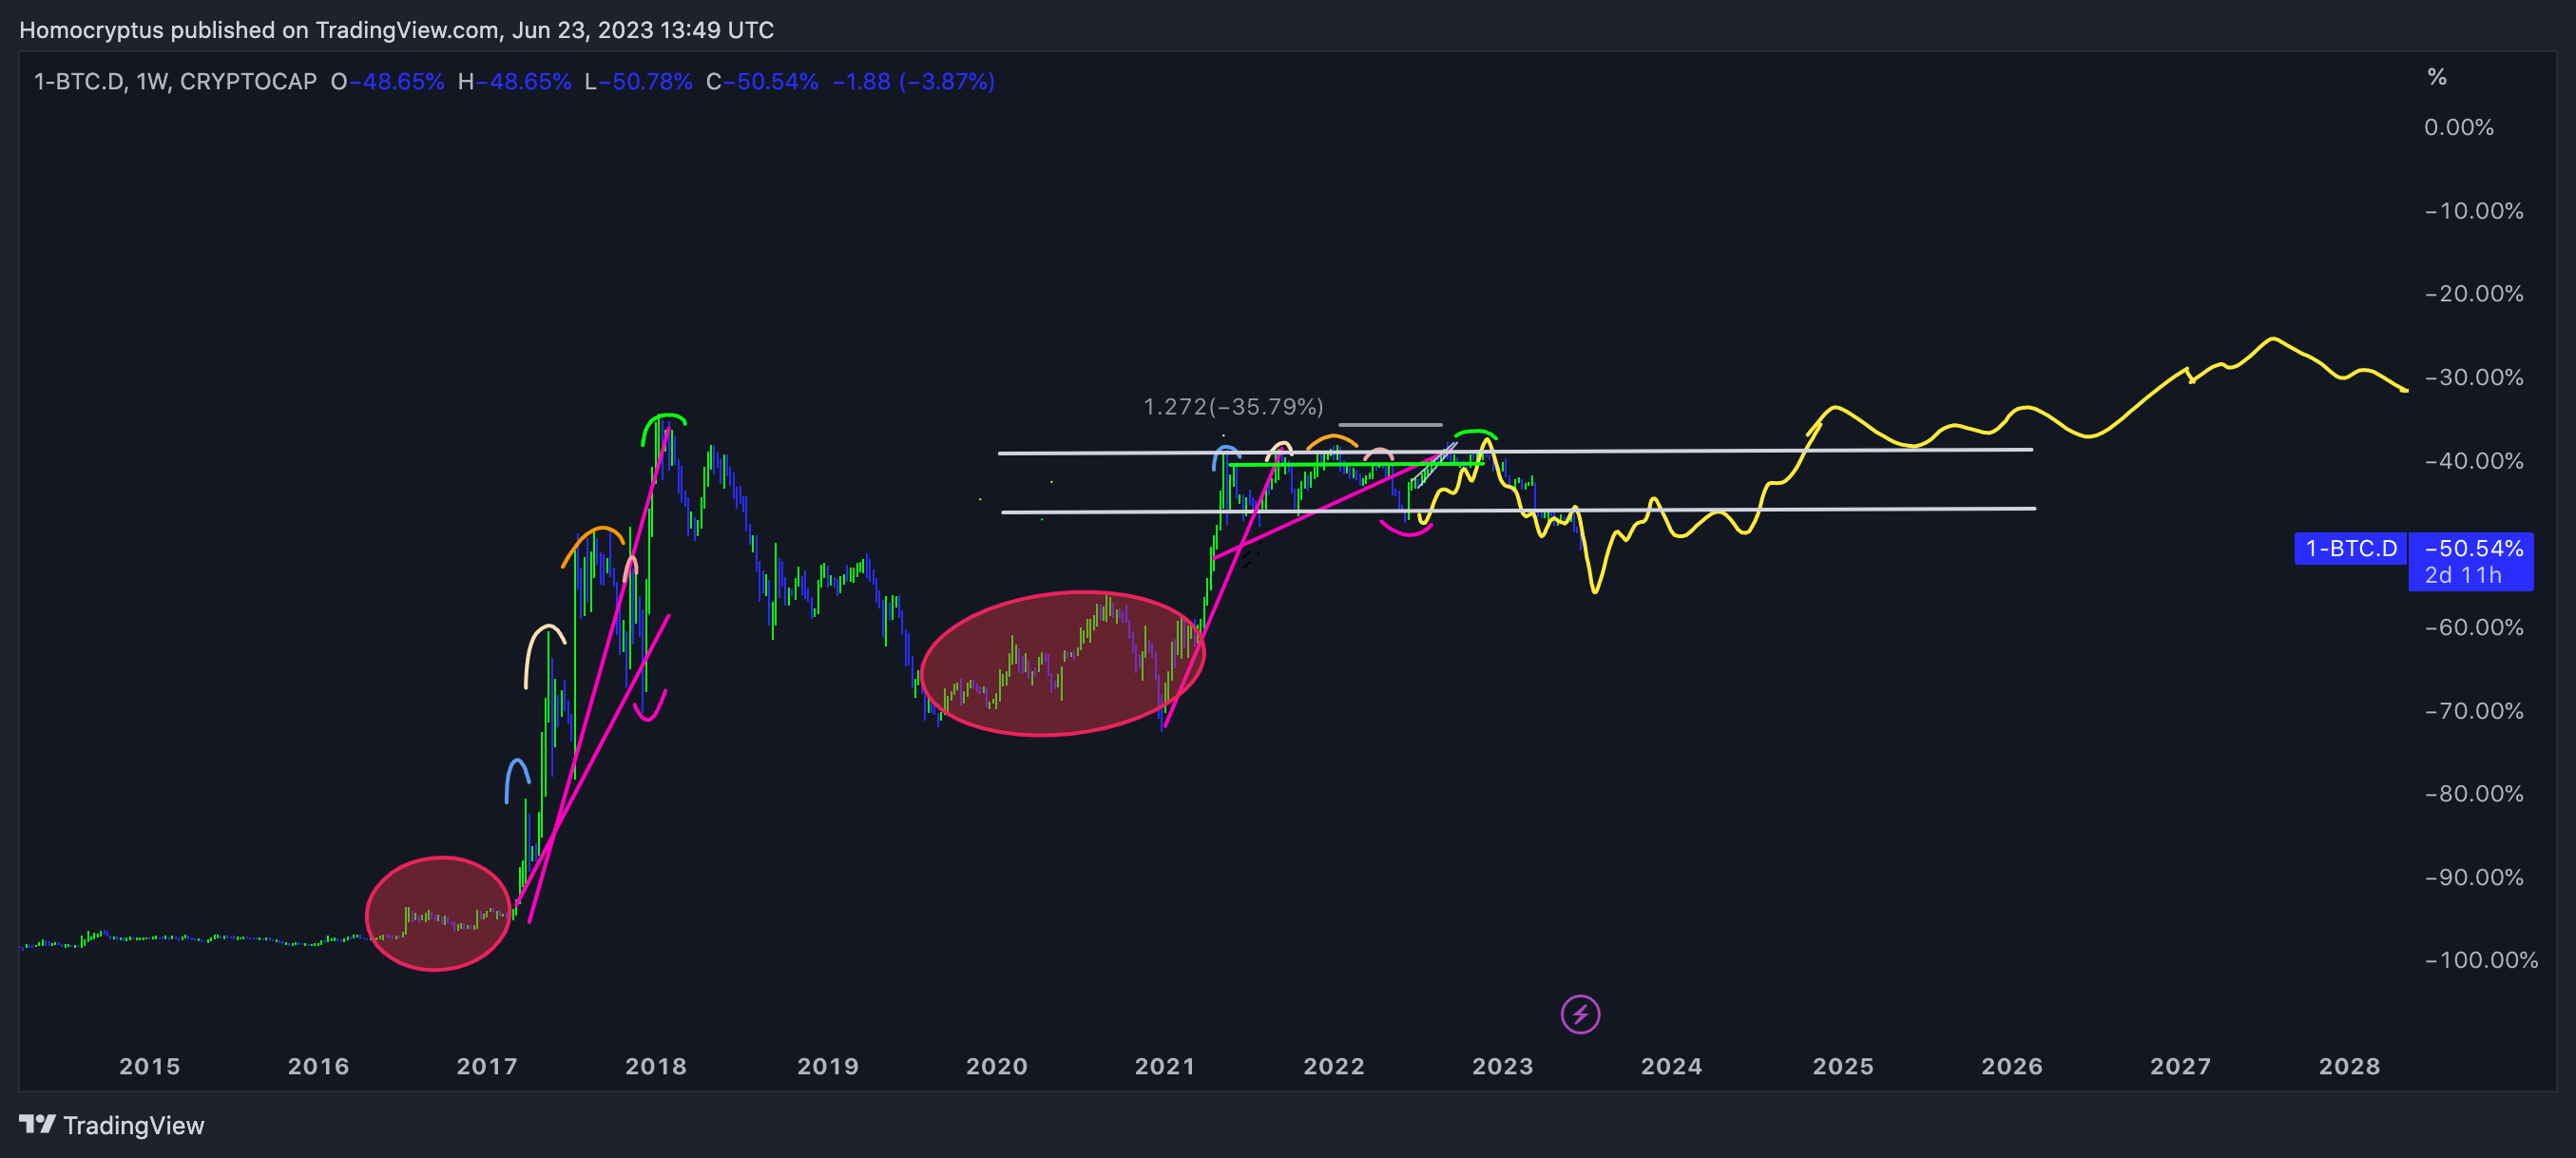Click the change value -1.88 (-3.87%)
The height and width of the screenshot is (1158, 2576).
pyautogui.click(x=913, y=81)
